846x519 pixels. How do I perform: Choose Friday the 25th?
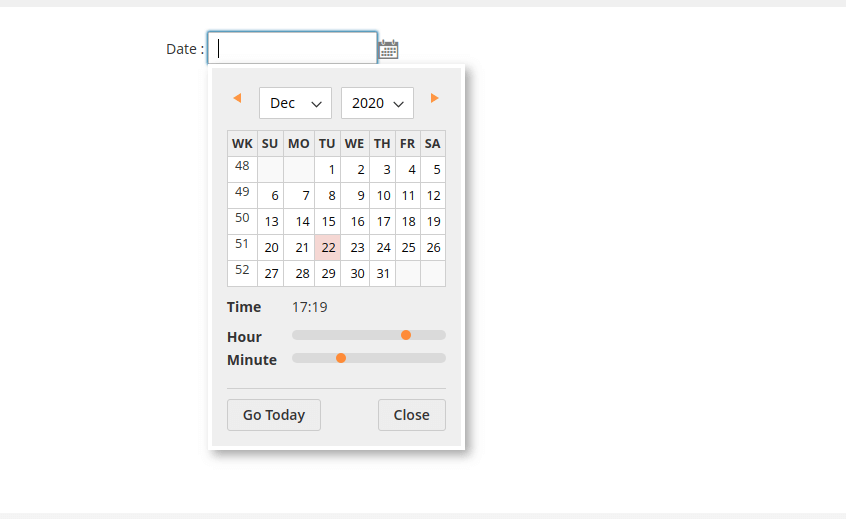(x=408, y=248)
